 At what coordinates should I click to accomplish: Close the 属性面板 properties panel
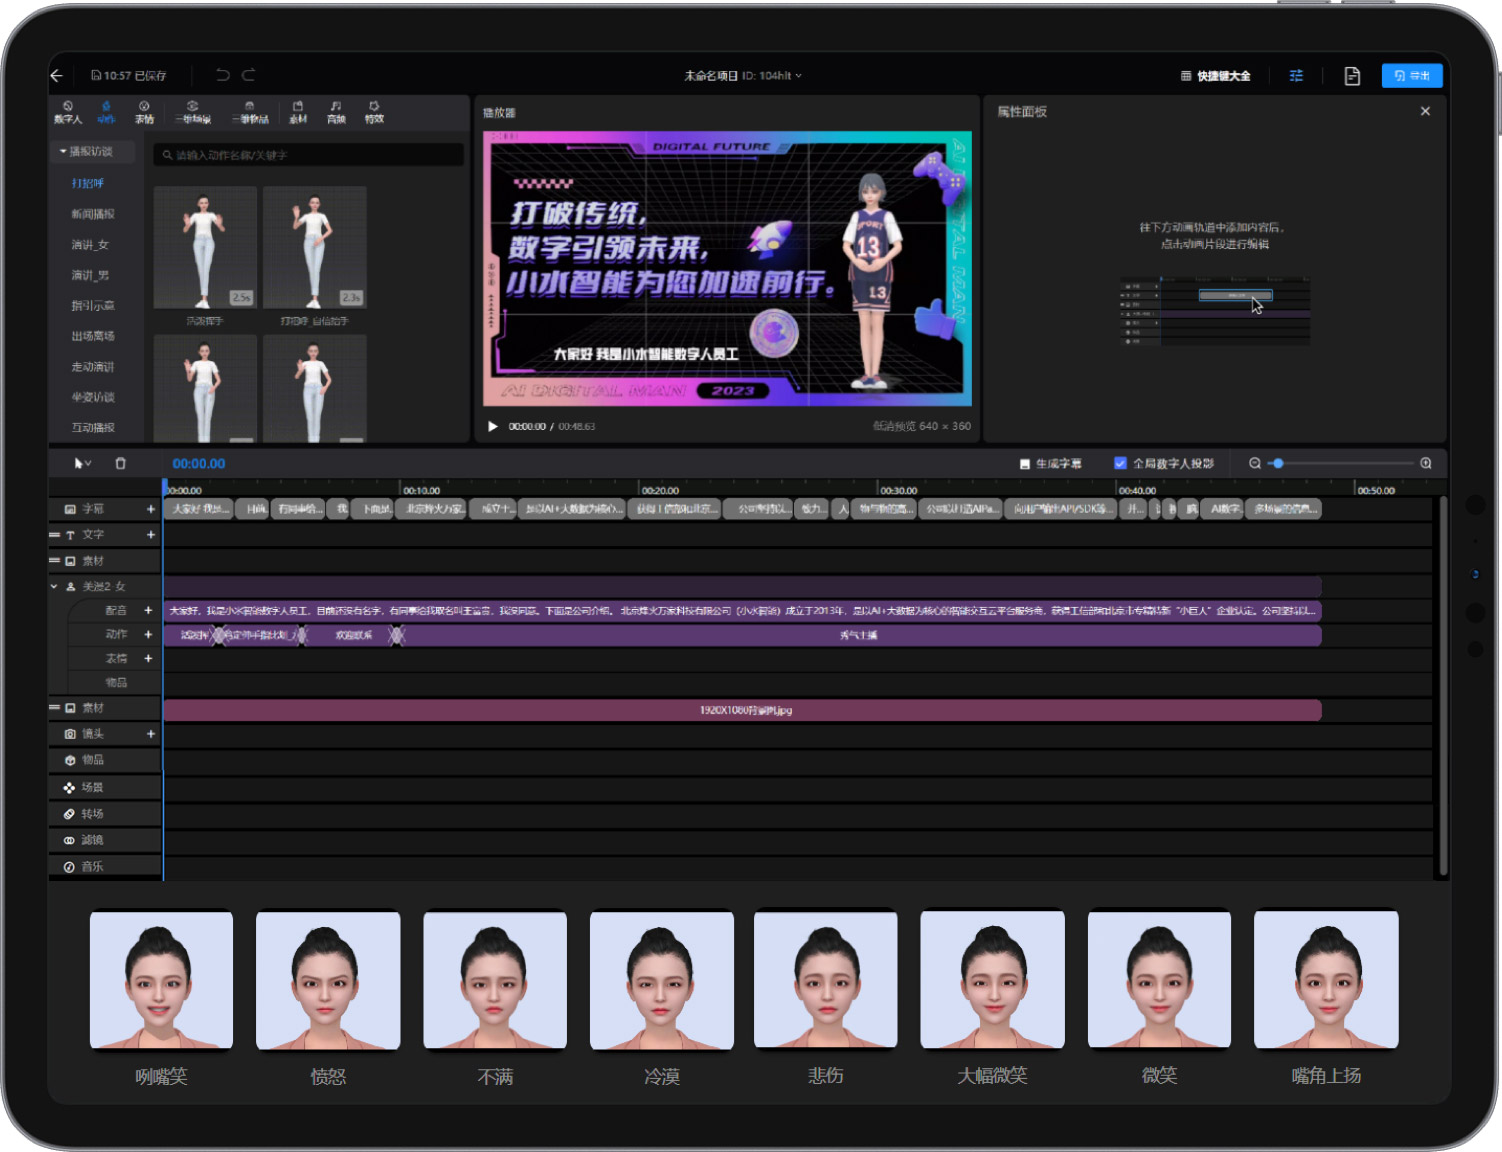pyautogui.click(x=1425, y=111)
